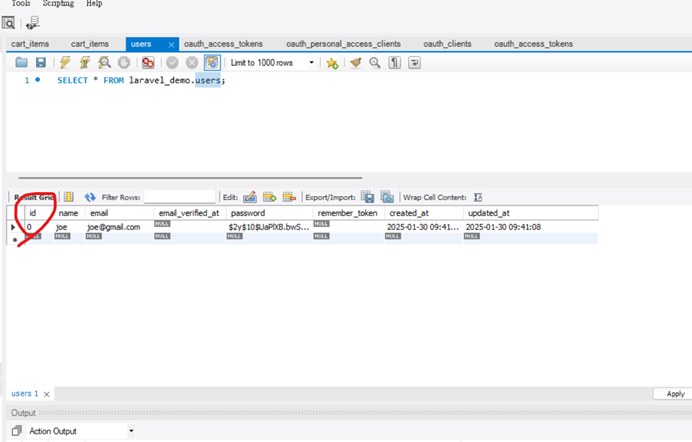
Task: Execute the whole SQL script
Action: pos(65,63)
